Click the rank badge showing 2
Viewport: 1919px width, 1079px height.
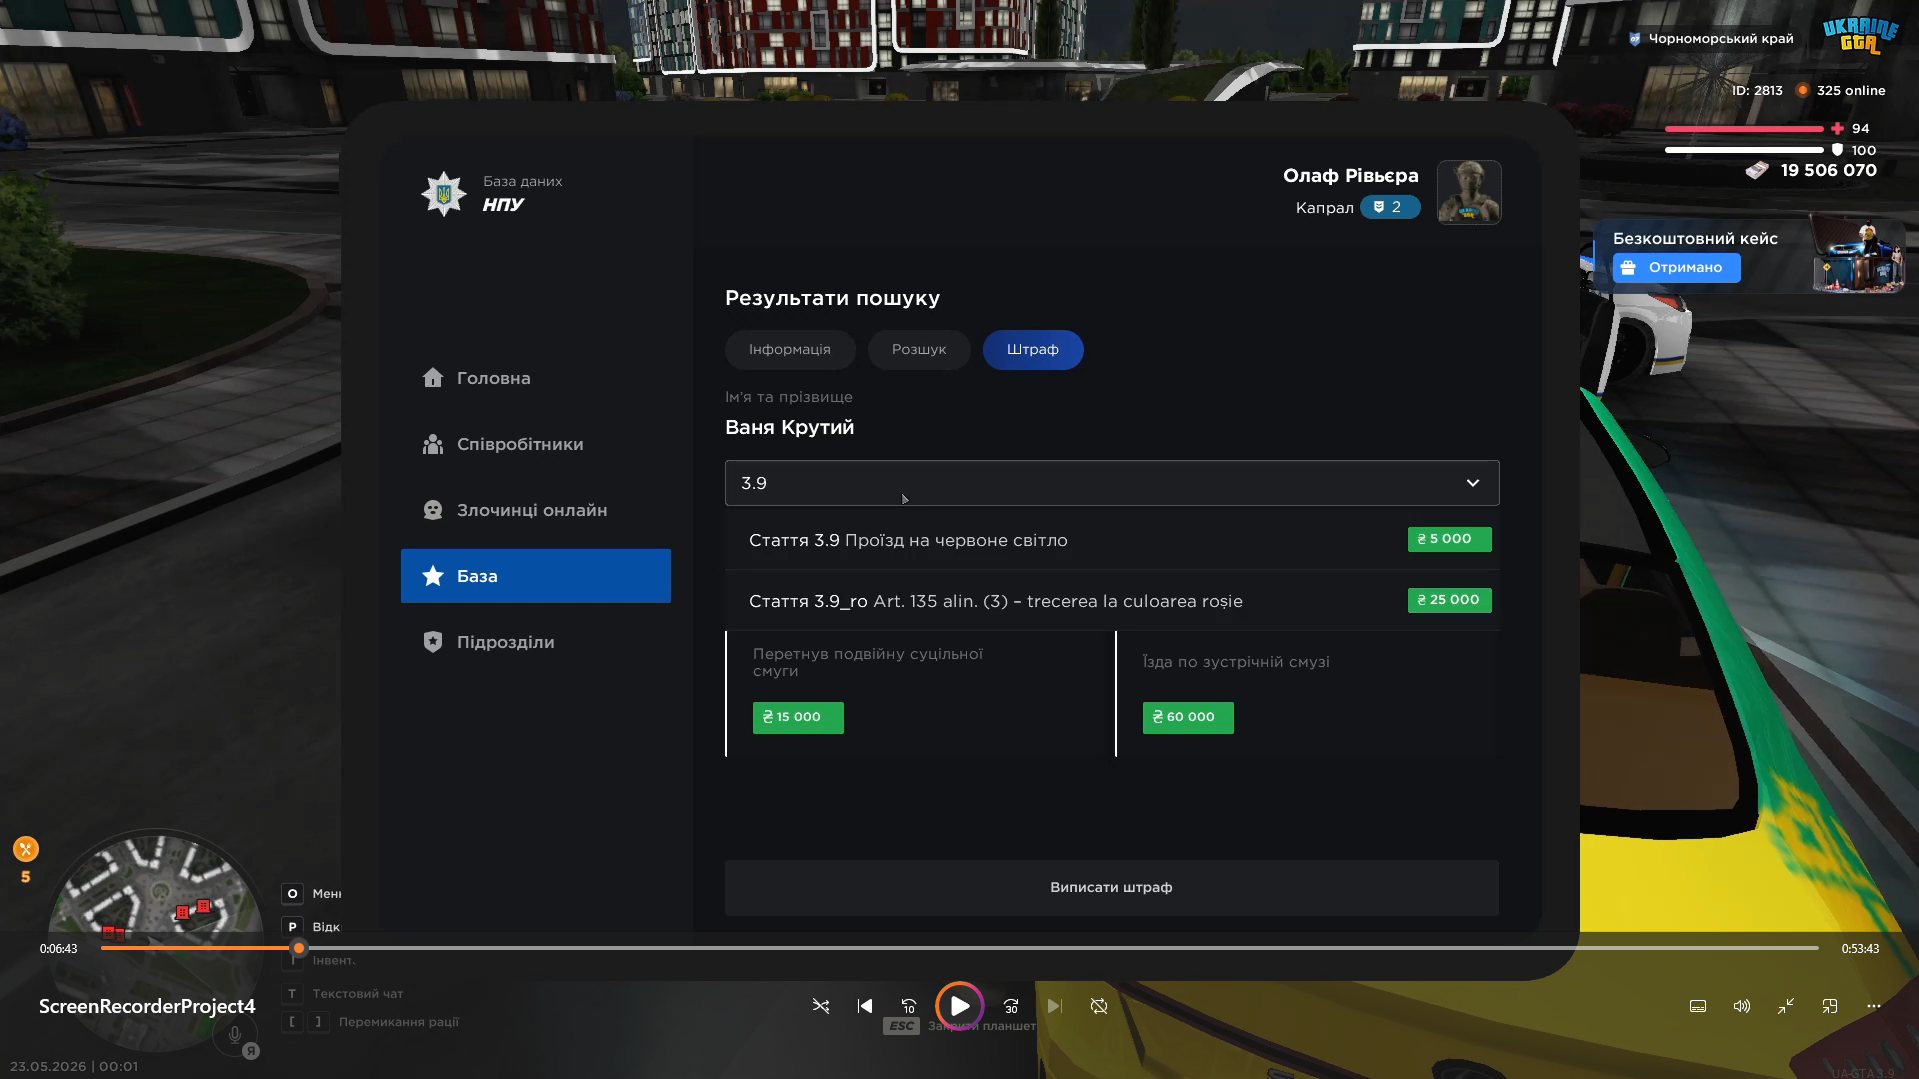point(1390,207)
